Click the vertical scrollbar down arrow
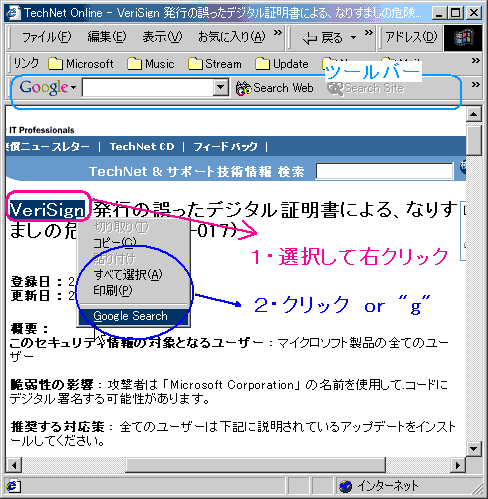 pyautogui.click(x=474, y=448)
